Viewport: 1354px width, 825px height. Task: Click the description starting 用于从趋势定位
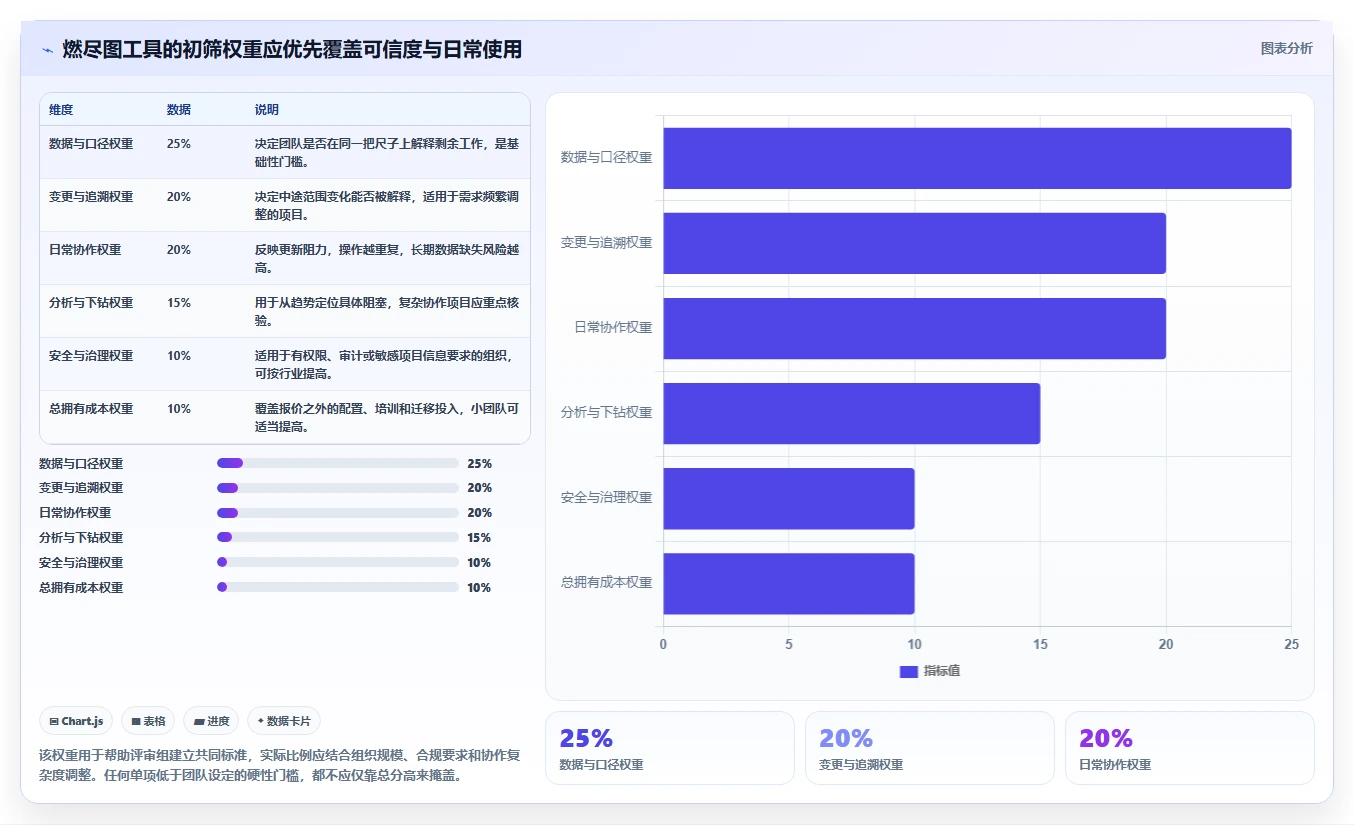coord(387,312)
